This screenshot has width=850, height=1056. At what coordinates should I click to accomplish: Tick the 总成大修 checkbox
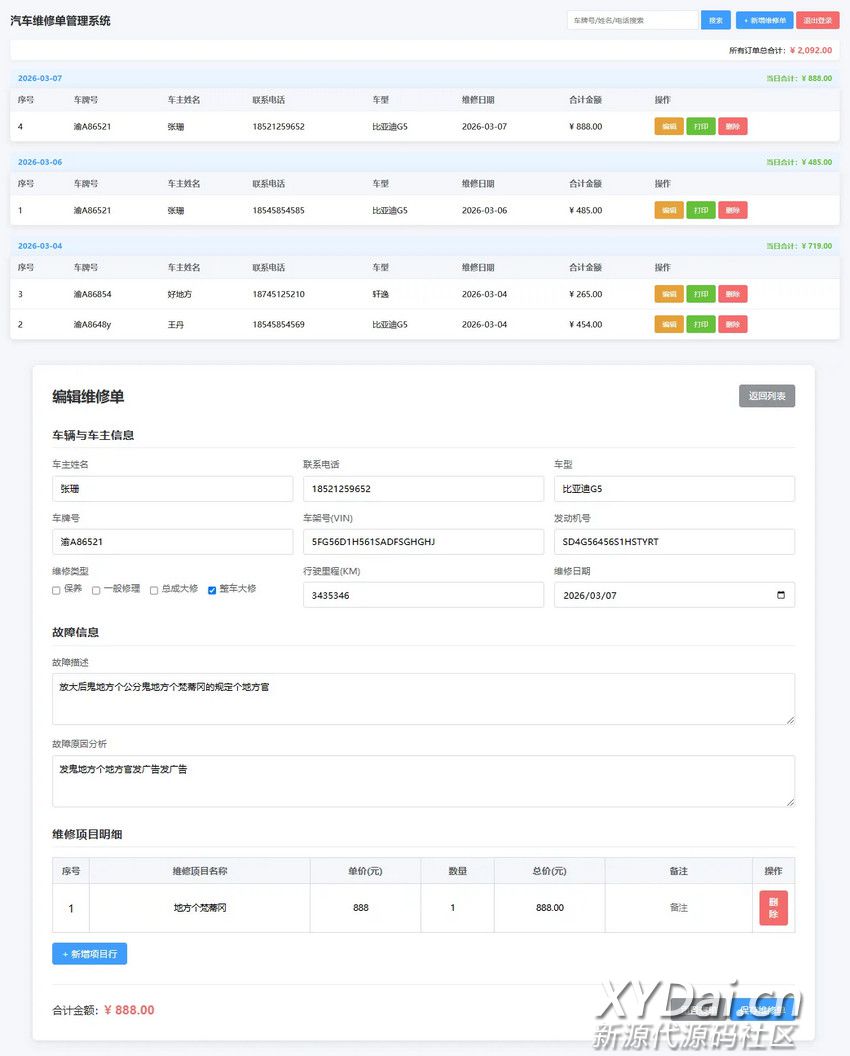click(x=154, y=590)
